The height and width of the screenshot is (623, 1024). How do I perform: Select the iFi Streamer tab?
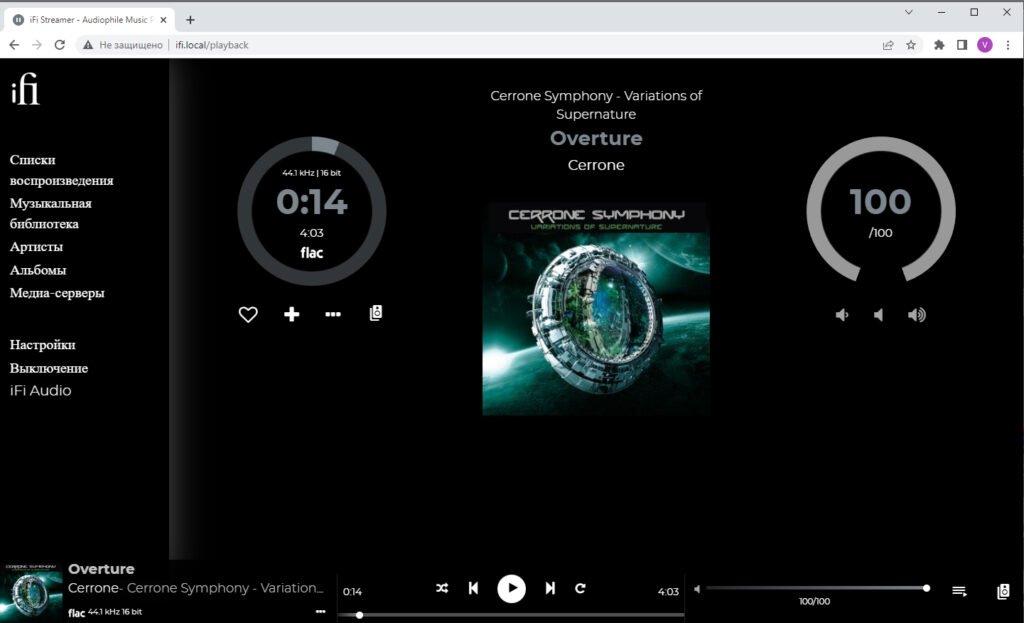pos(89,20)
